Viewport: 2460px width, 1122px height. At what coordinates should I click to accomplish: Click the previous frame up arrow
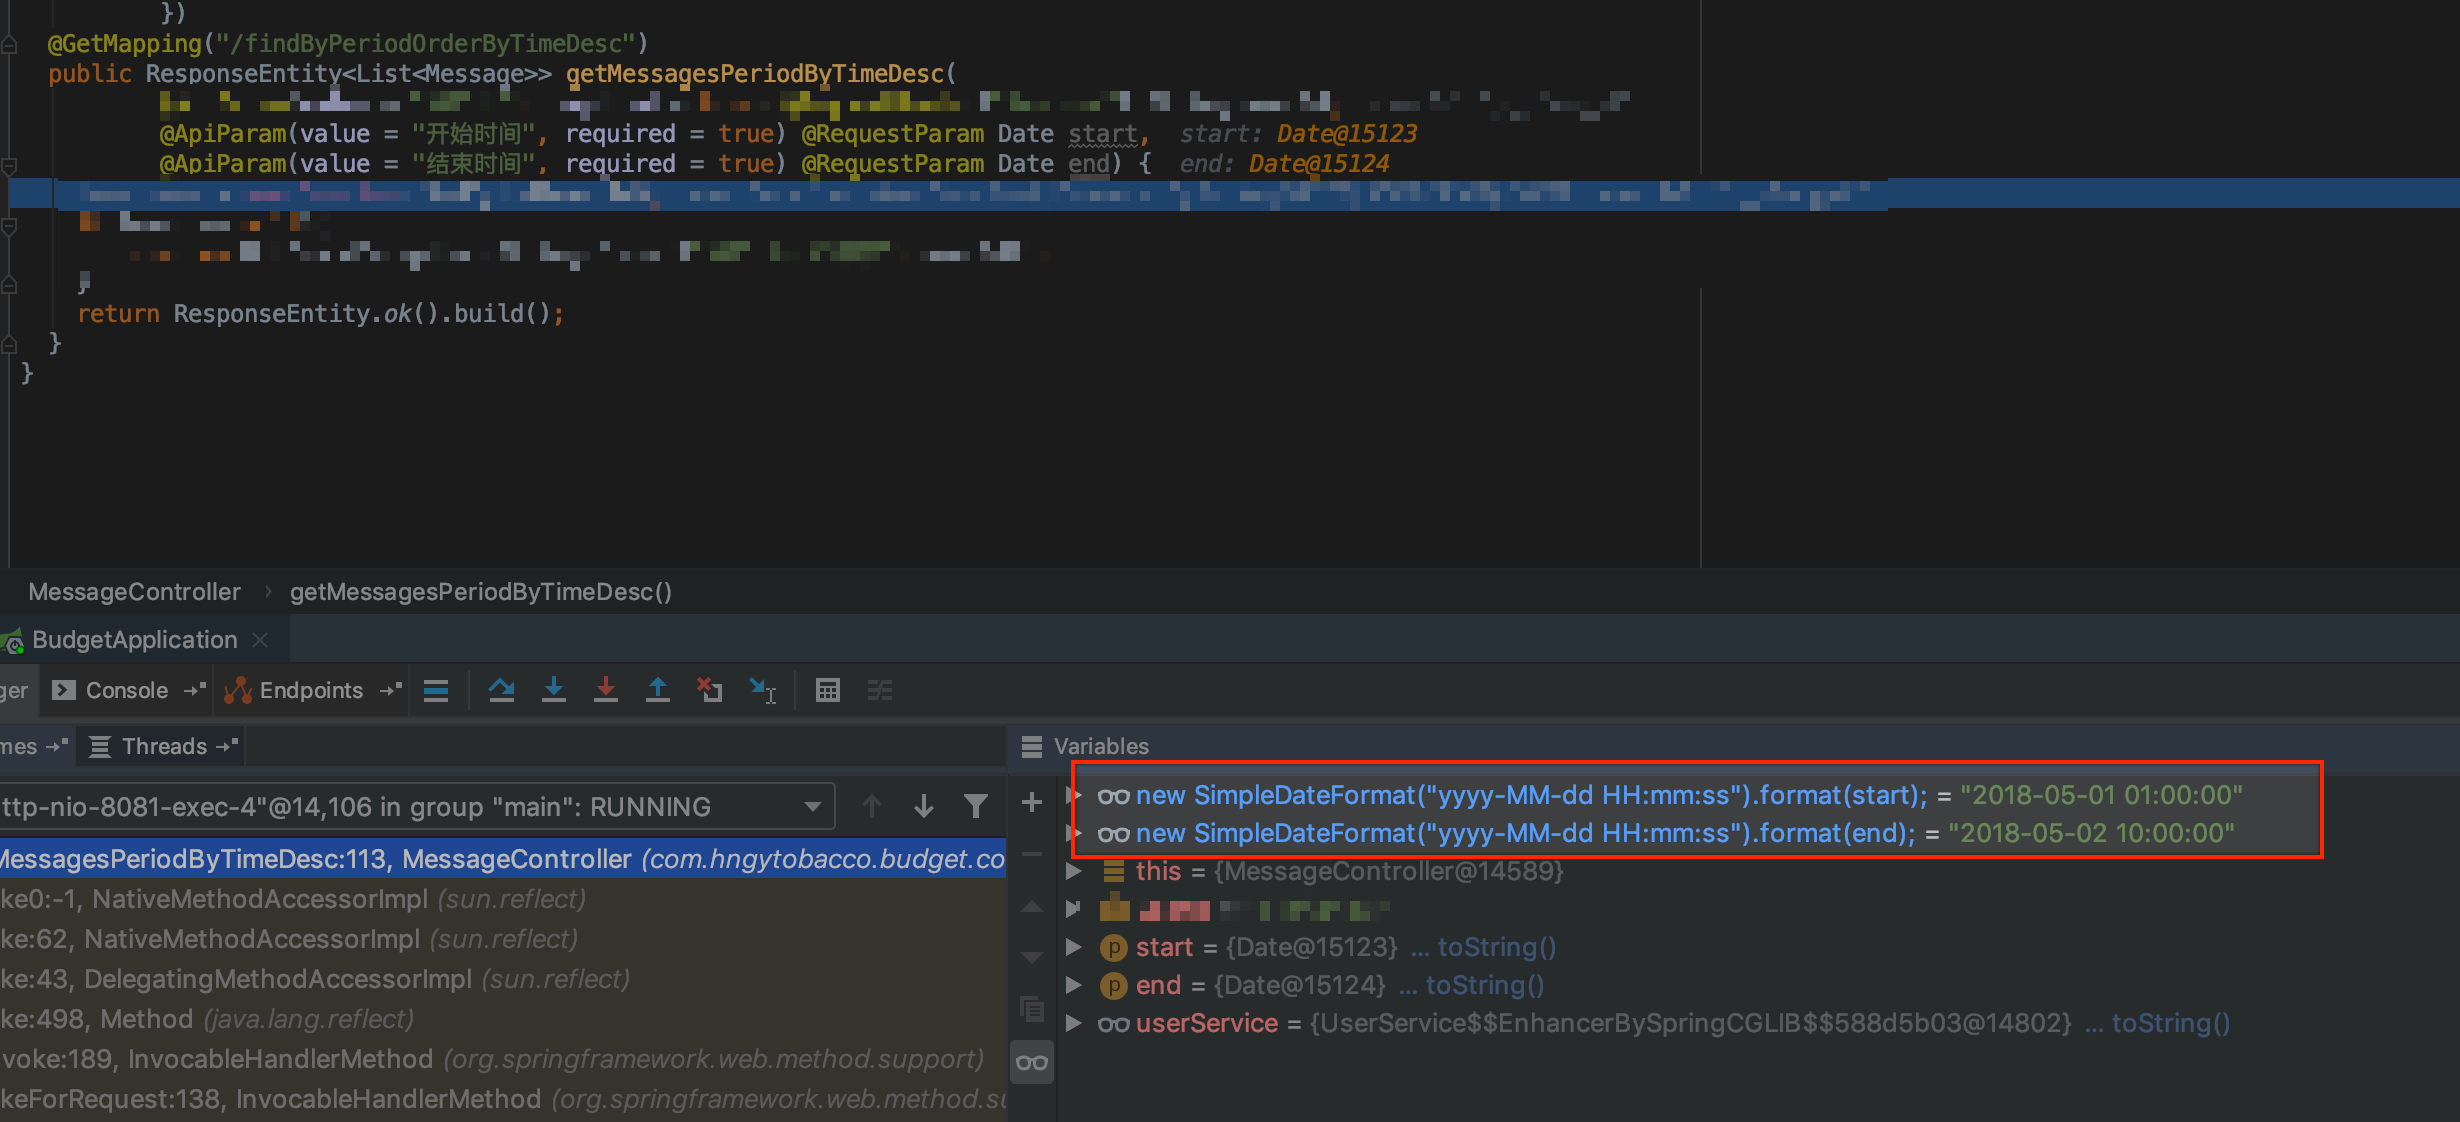point(872,806)
